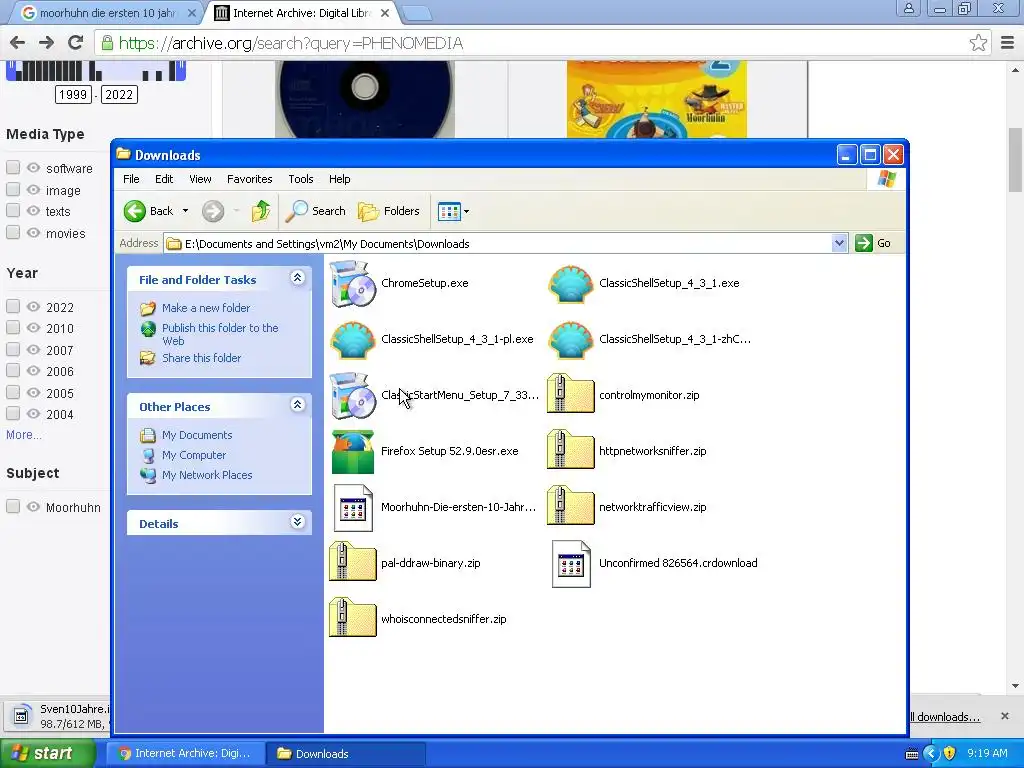Toggle eye icon next to 2005
This screenshot has width=1024, height=768.
click(x=33, y=392)
